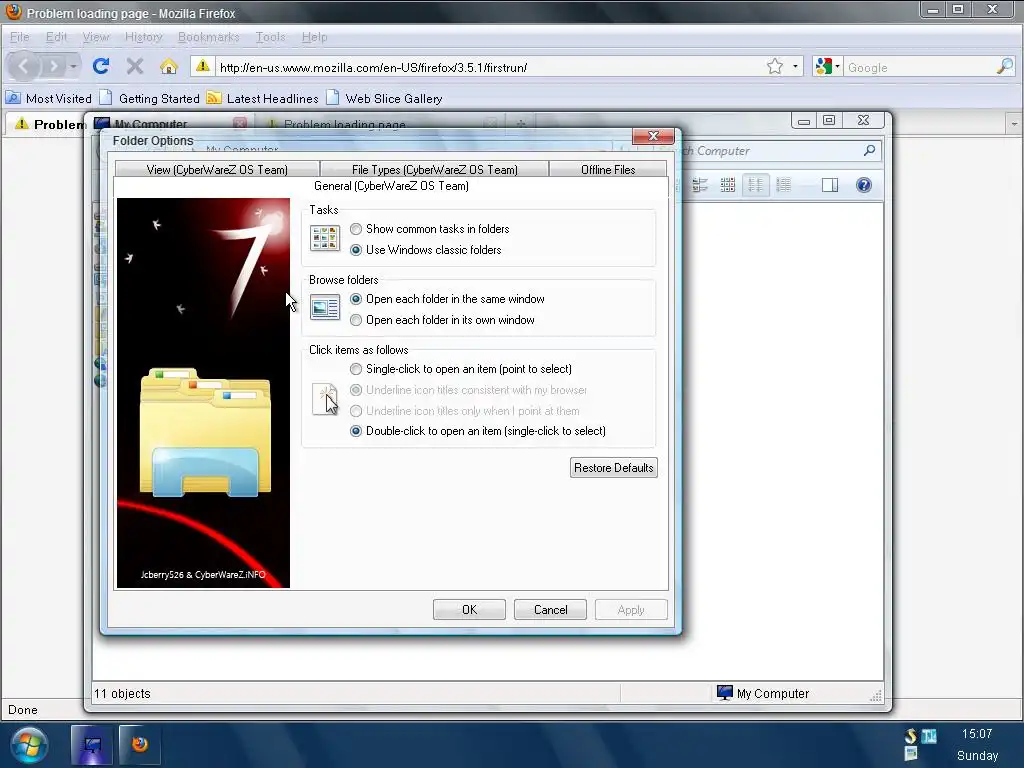Click the Restore Defaults button
Viewport: 1024px width, 768px height.
(613, 468)
